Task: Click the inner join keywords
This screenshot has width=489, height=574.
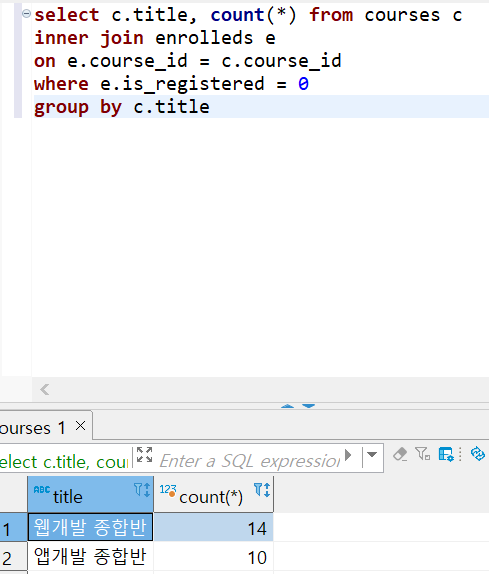Action: [89, 38]
